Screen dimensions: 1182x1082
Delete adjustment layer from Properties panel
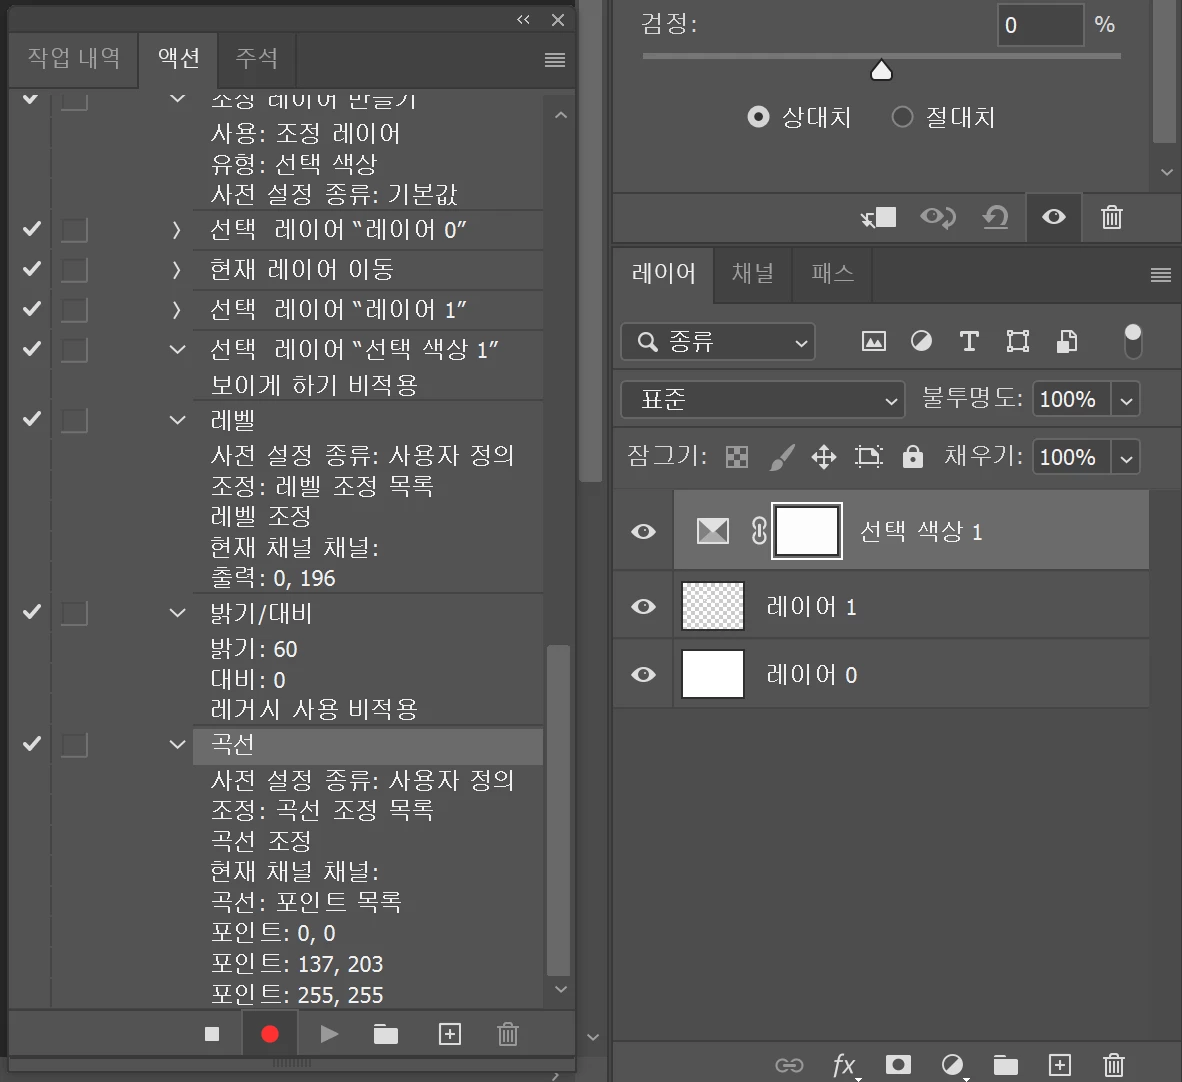(1112, 218)
